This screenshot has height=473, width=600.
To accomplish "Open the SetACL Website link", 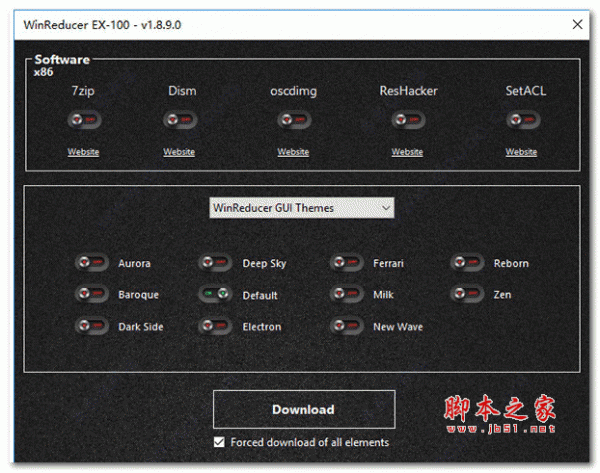I will tap(521, 152).
